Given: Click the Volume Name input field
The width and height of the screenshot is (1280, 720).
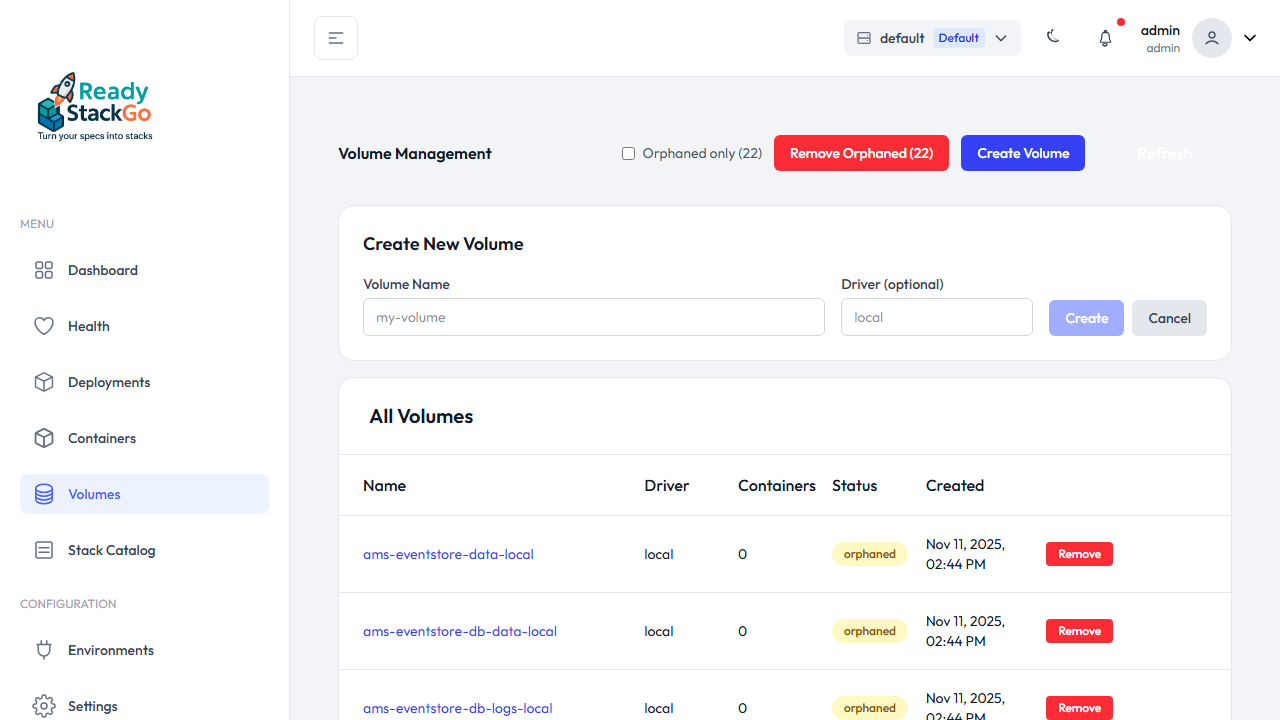Looking at the screenshot, I should tap(593, 317).
